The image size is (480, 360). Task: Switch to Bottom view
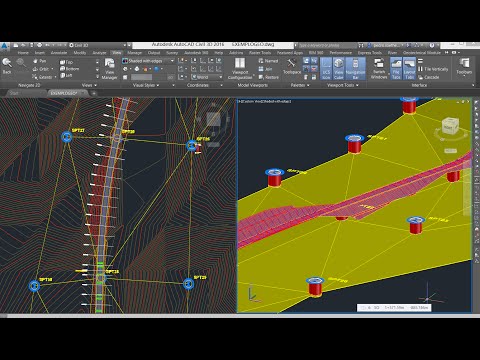click(x=69, y=69)
